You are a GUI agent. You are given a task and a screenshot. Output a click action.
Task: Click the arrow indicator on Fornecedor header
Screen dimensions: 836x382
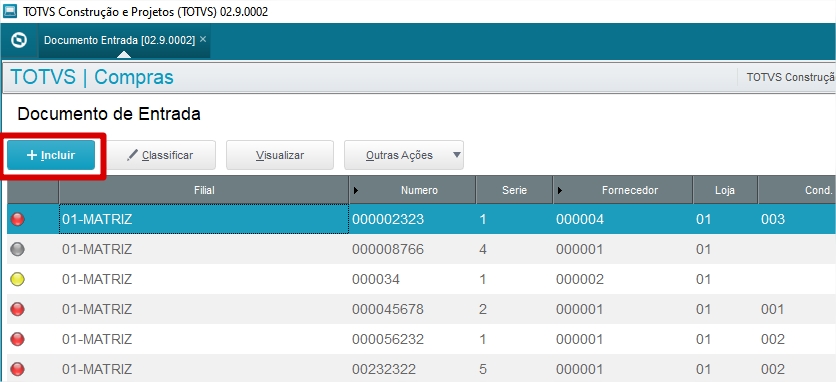pos(560,190)
